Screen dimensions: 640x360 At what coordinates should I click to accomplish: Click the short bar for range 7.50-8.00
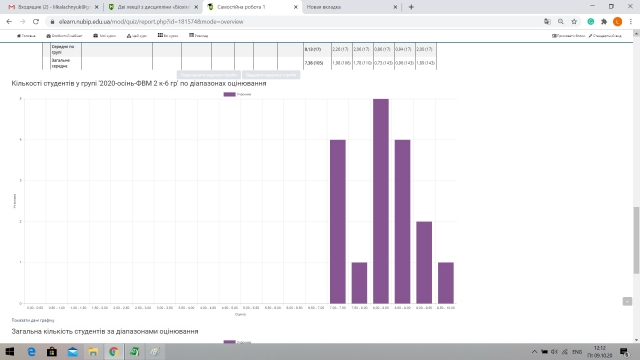tap(359, 283)
